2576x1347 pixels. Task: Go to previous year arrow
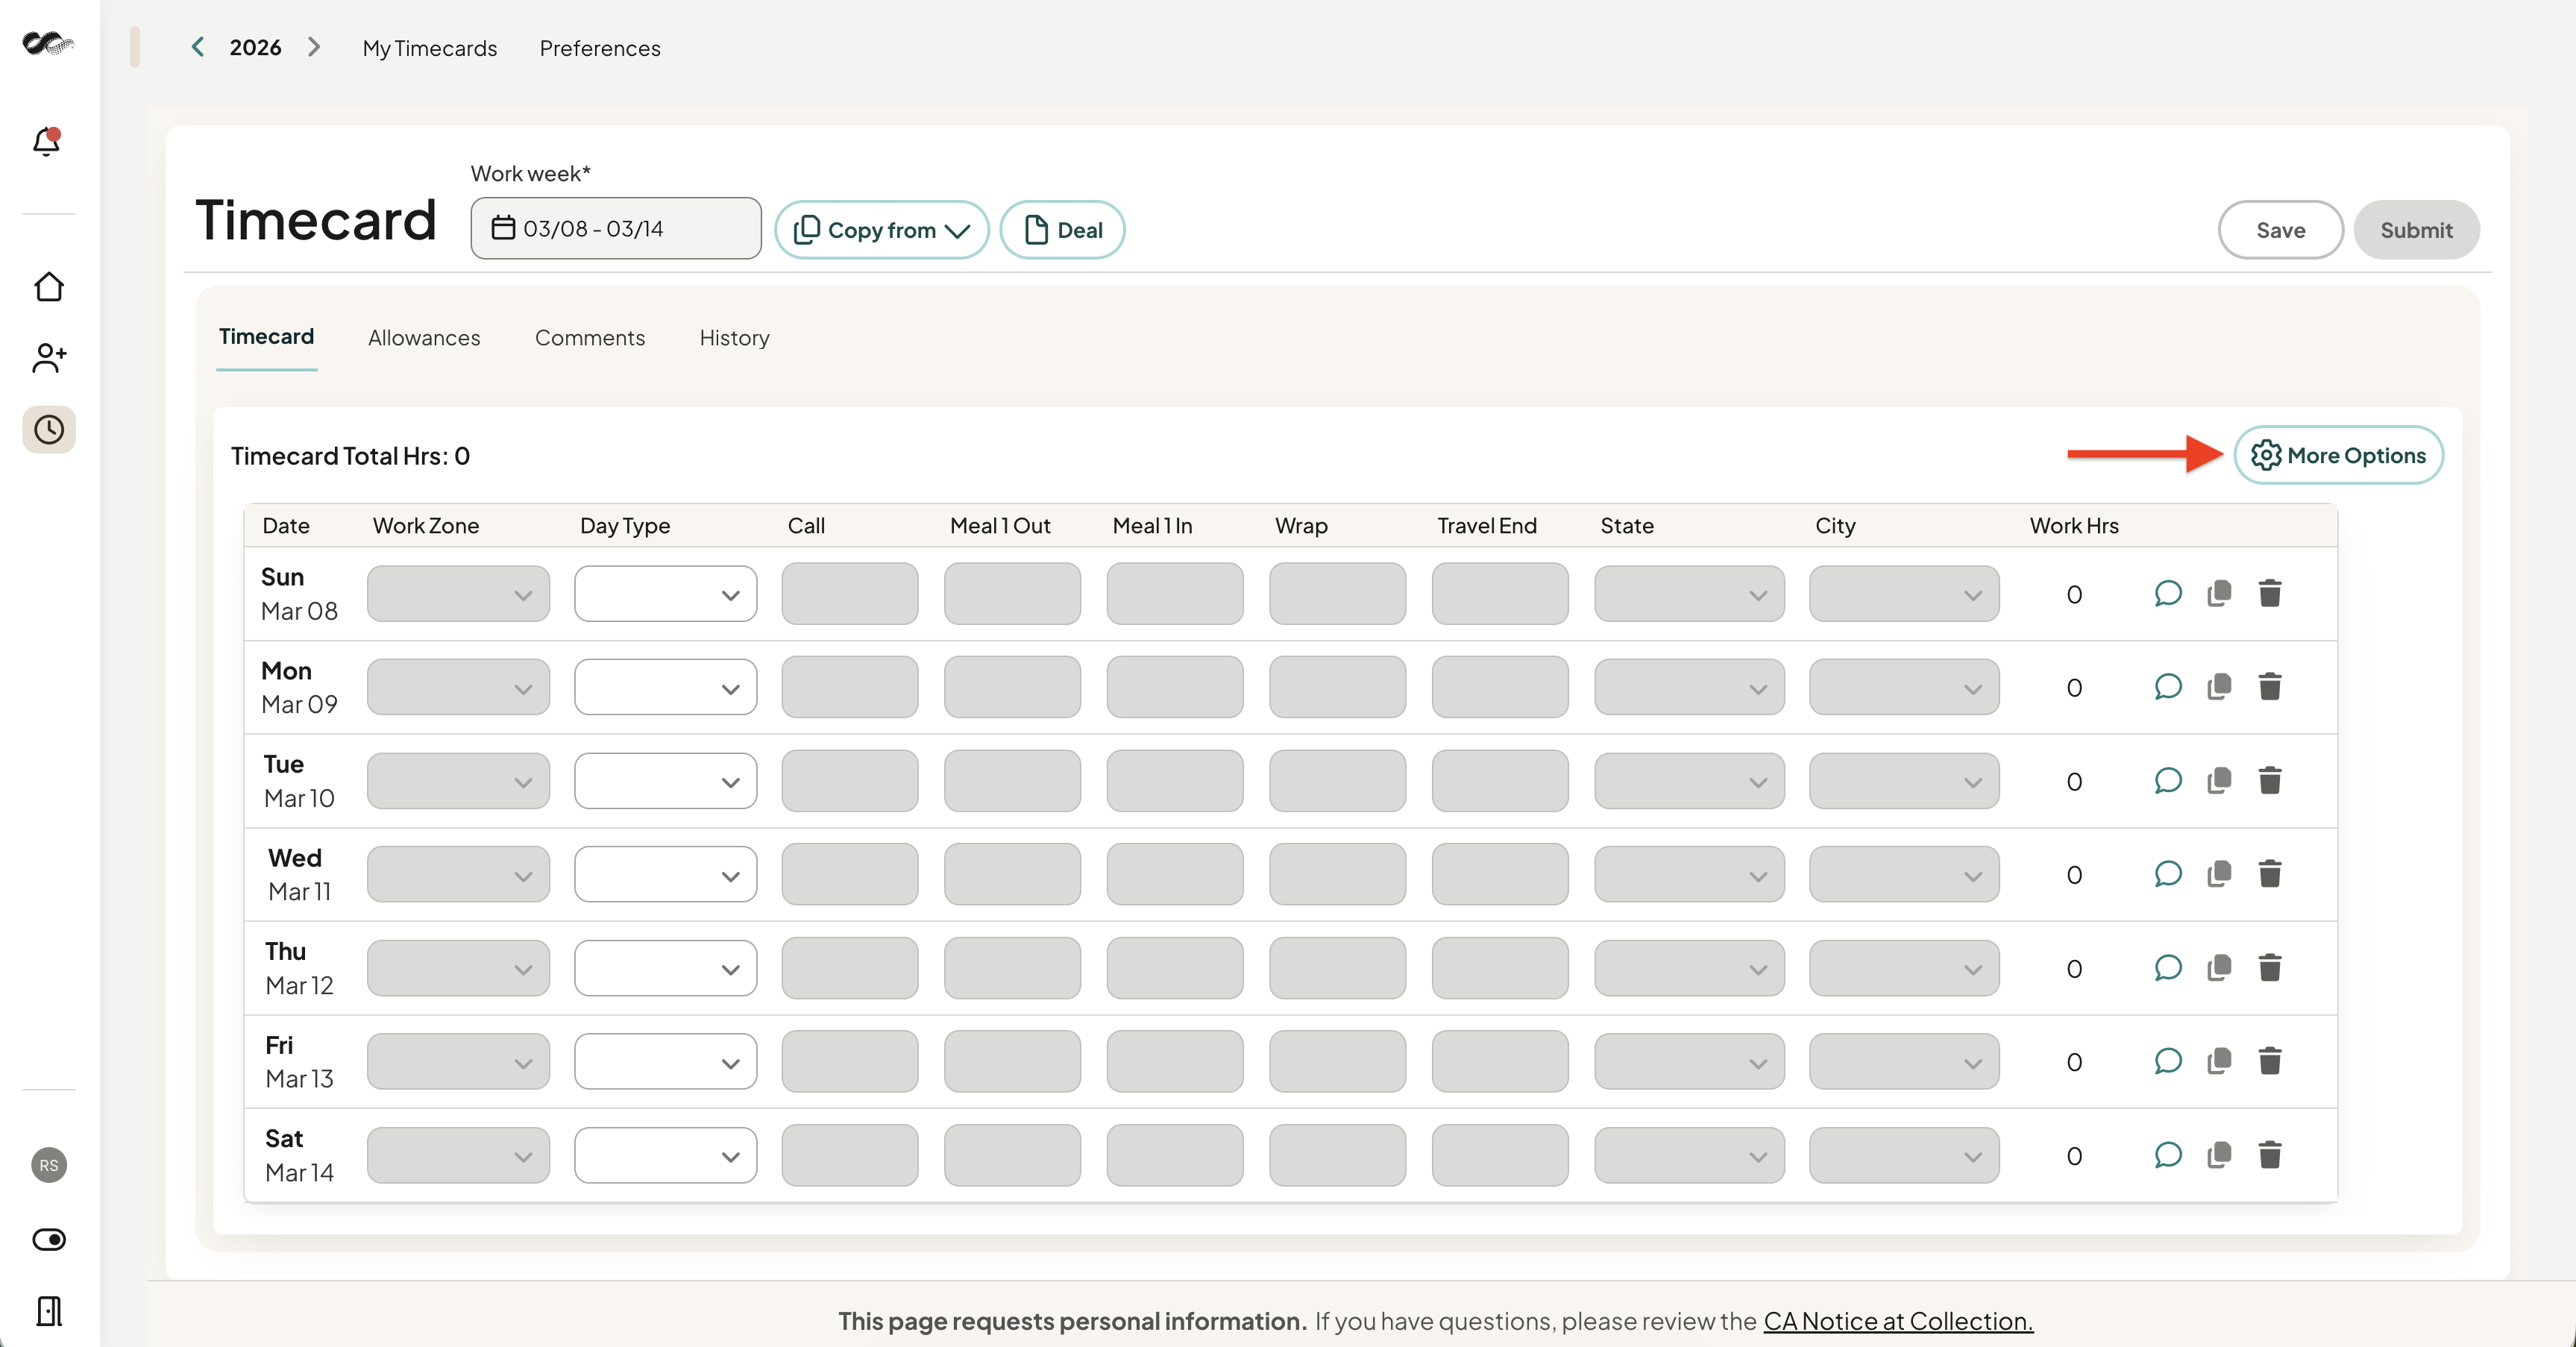pyautogui.click(x=198, y=47)
